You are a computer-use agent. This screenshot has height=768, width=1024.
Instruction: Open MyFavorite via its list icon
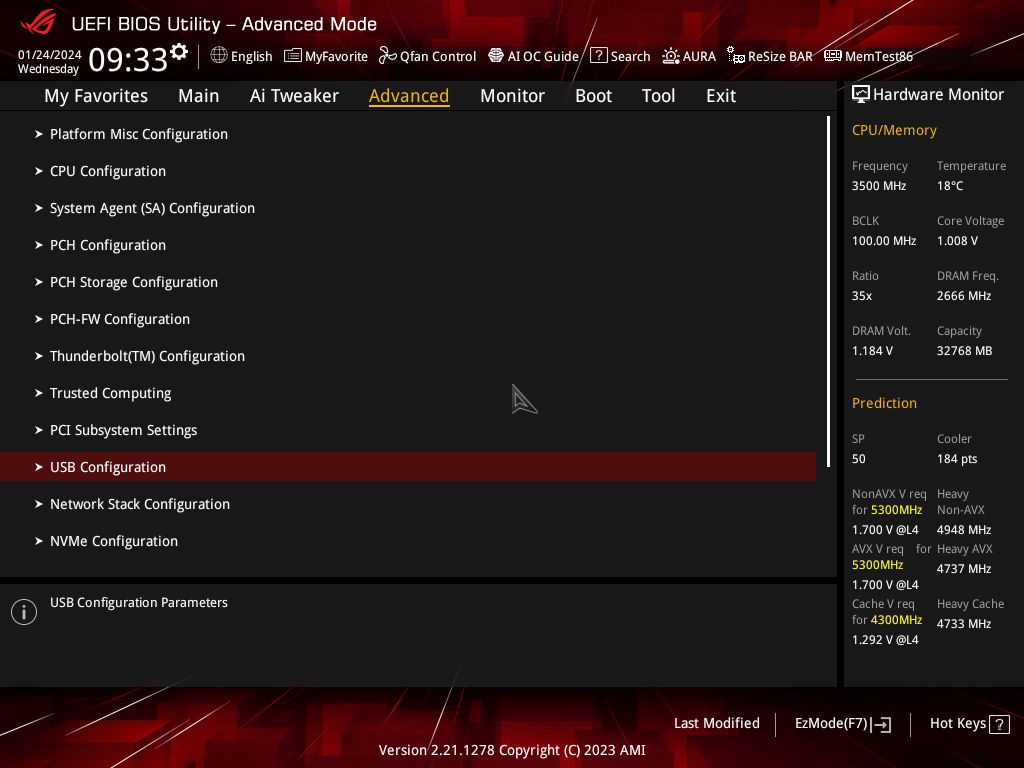[x=293, y=56]
